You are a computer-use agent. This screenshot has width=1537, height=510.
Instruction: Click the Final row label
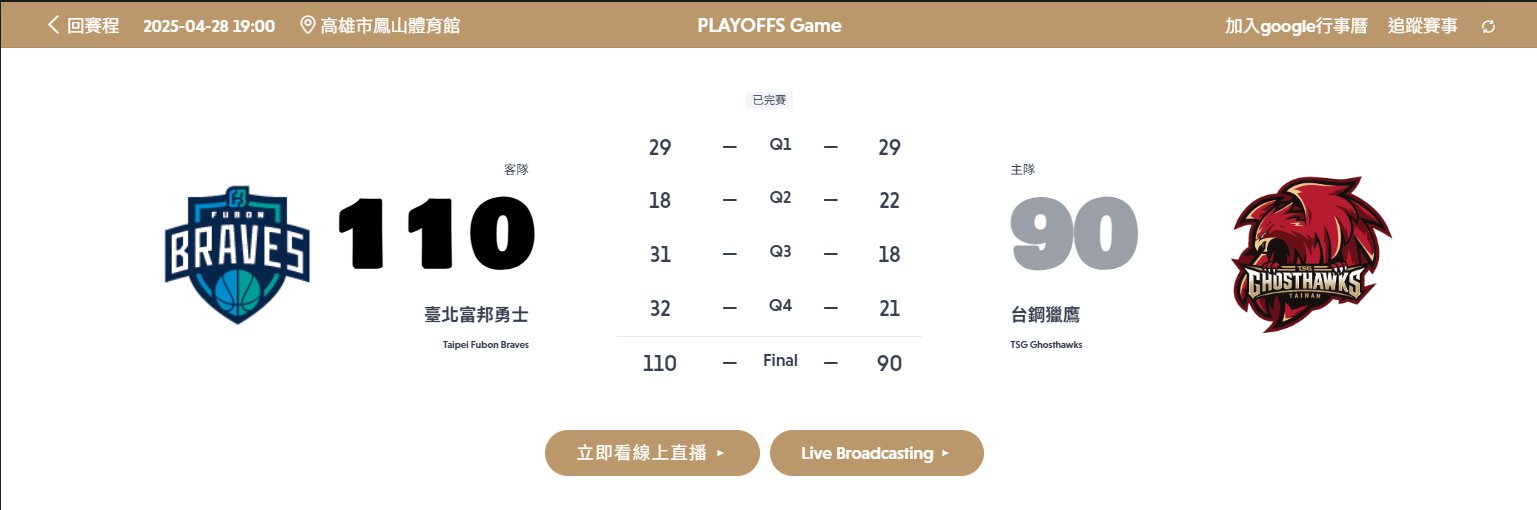tap(780, 360)
